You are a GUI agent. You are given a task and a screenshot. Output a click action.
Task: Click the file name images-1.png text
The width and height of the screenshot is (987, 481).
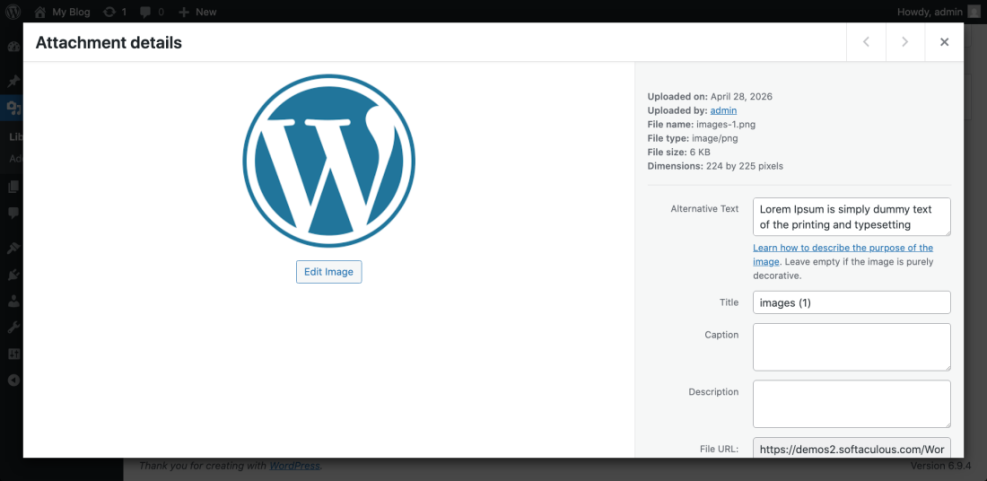coord(726,124)
